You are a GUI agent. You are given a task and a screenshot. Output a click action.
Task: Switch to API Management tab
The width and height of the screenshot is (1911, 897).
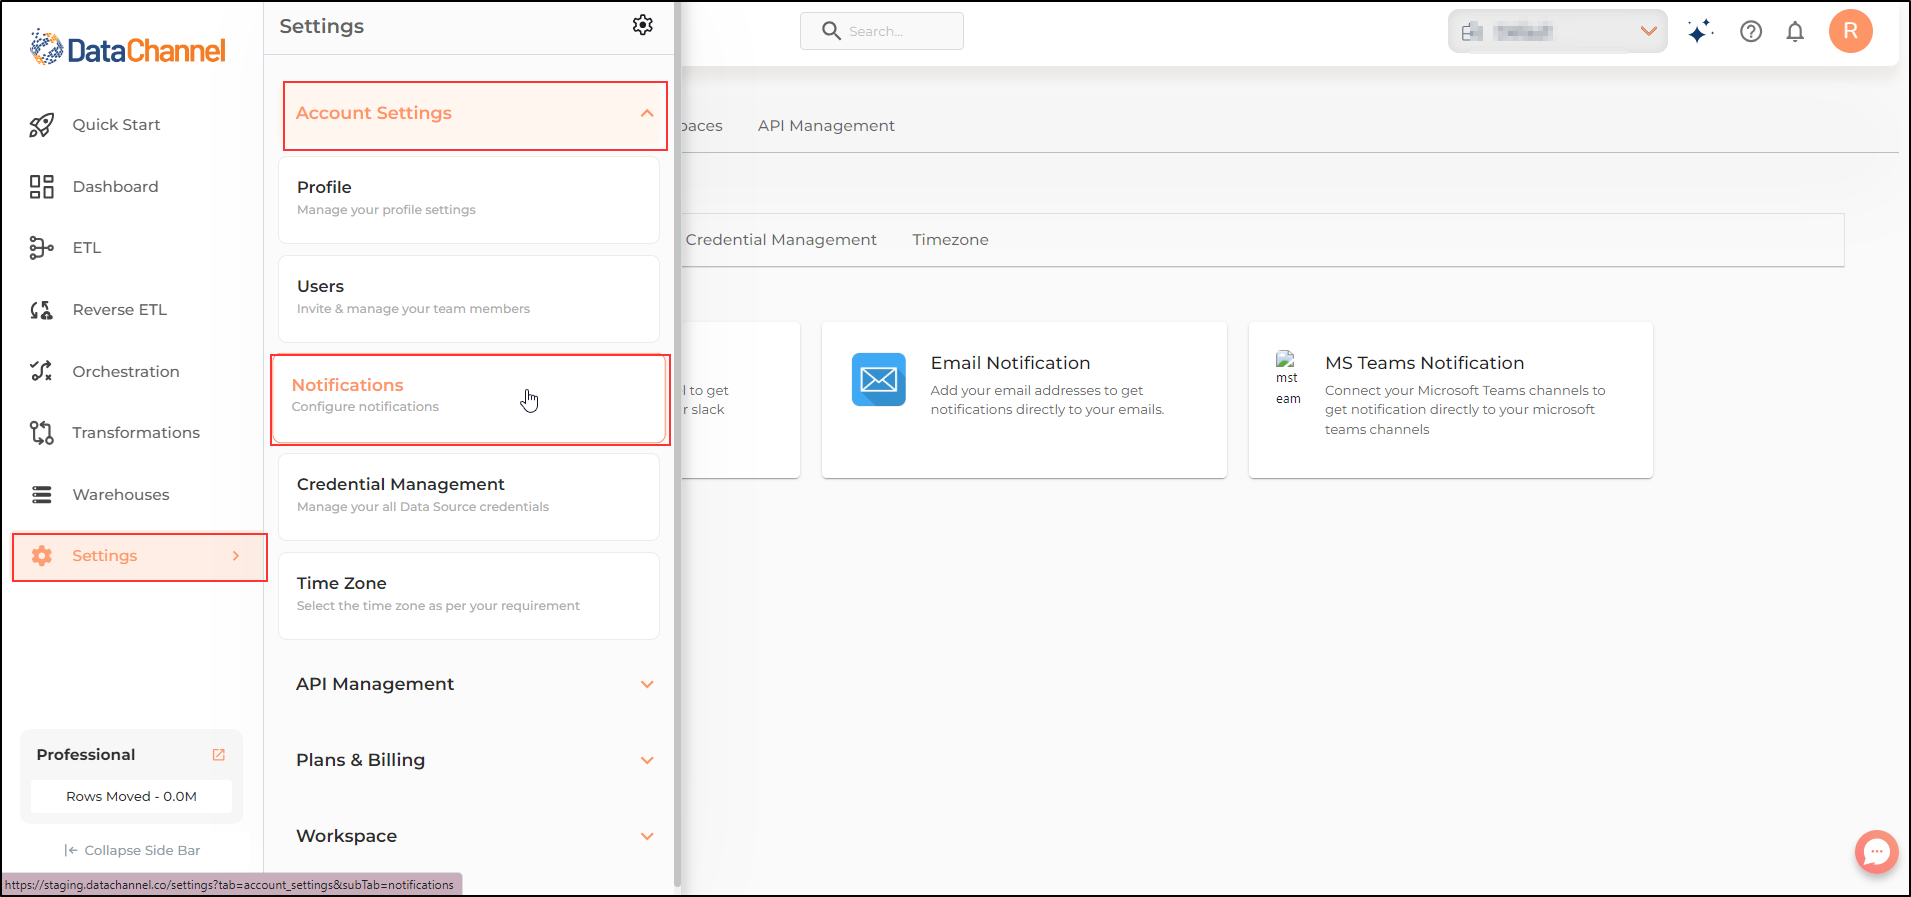tap(826, 126)
